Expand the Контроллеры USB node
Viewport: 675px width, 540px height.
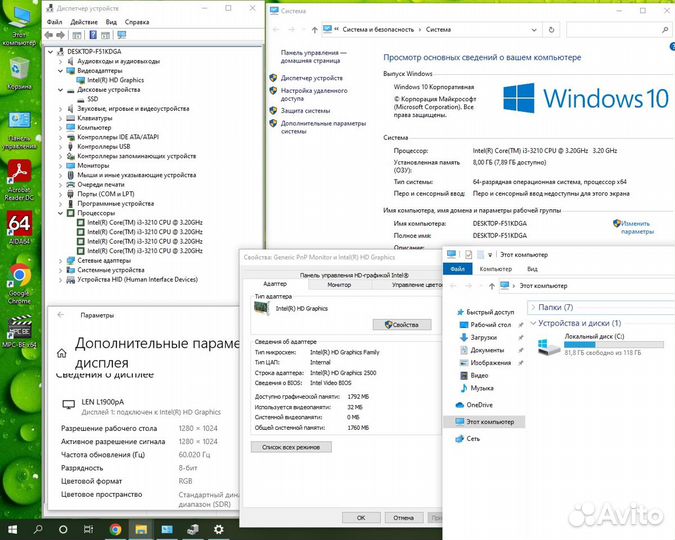[60, 147]
